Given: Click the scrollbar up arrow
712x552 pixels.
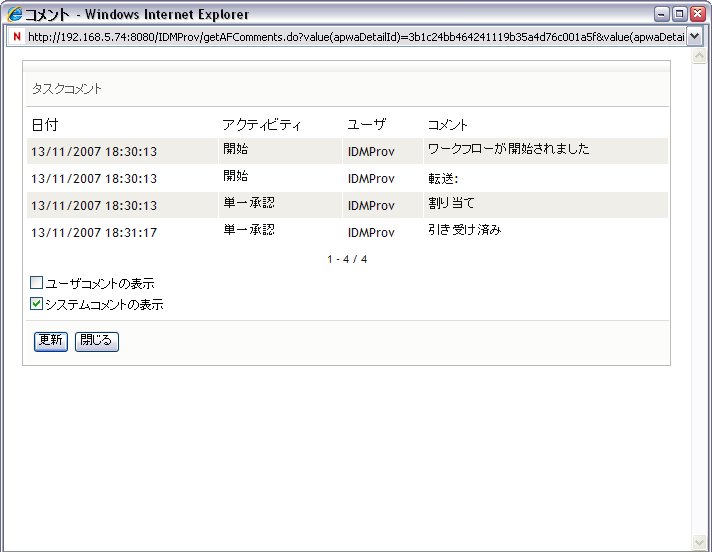Looking at the screenshot, I should pyautogui.click(x=699, y=56).
